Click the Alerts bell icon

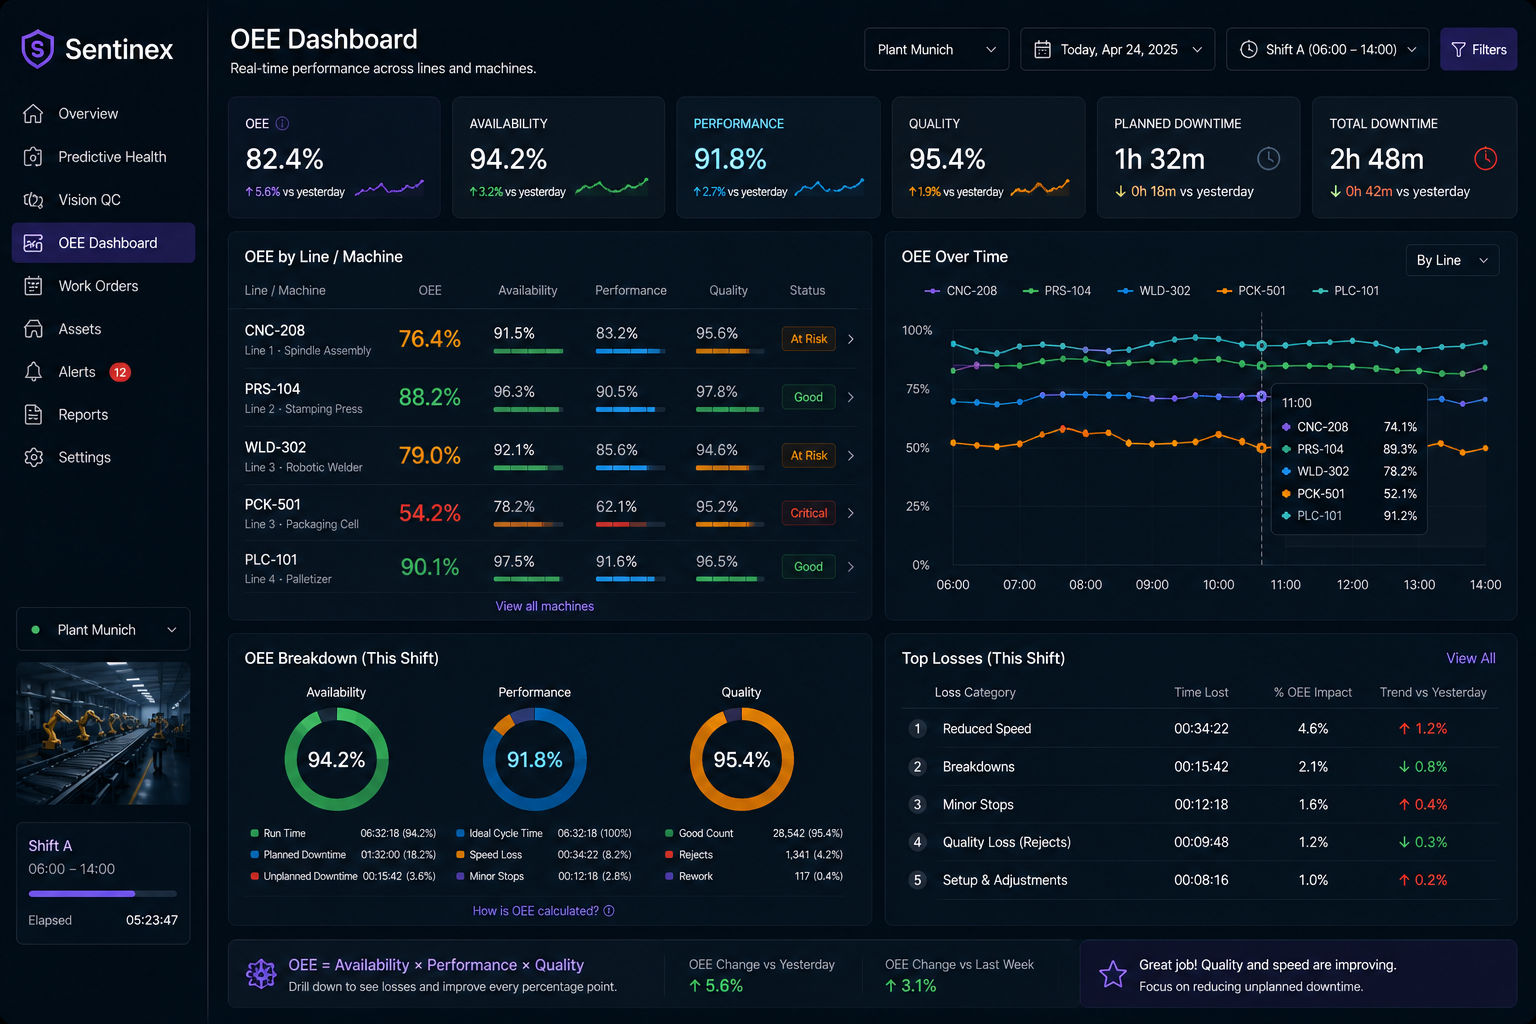[x=33, y=372]
